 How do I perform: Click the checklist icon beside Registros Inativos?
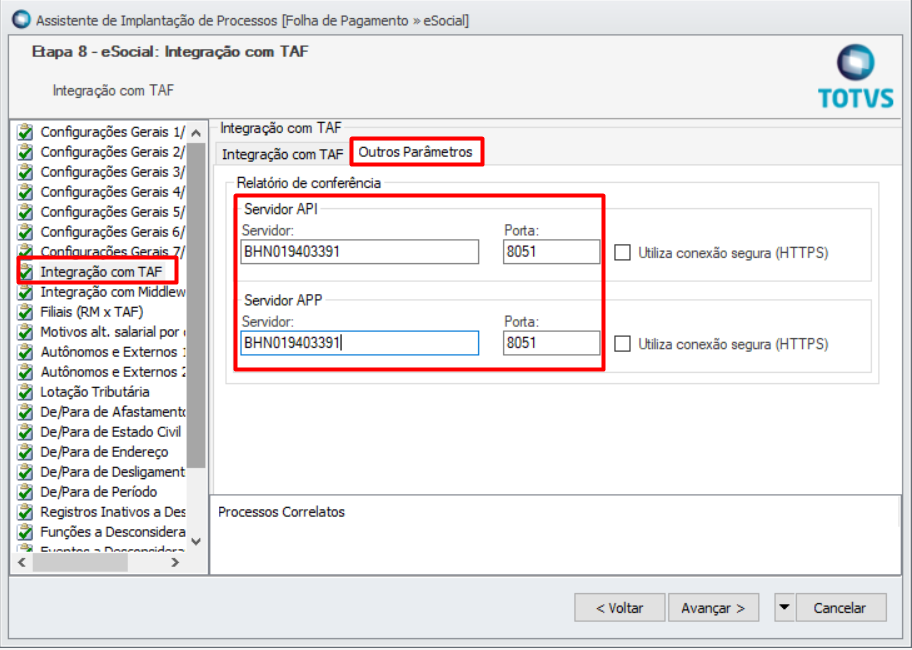click(25, 512)
